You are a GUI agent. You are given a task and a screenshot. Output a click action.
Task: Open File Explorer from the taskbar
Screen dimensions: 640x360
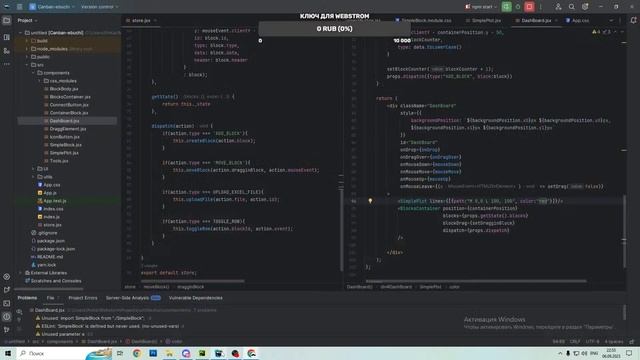[169, 353]
